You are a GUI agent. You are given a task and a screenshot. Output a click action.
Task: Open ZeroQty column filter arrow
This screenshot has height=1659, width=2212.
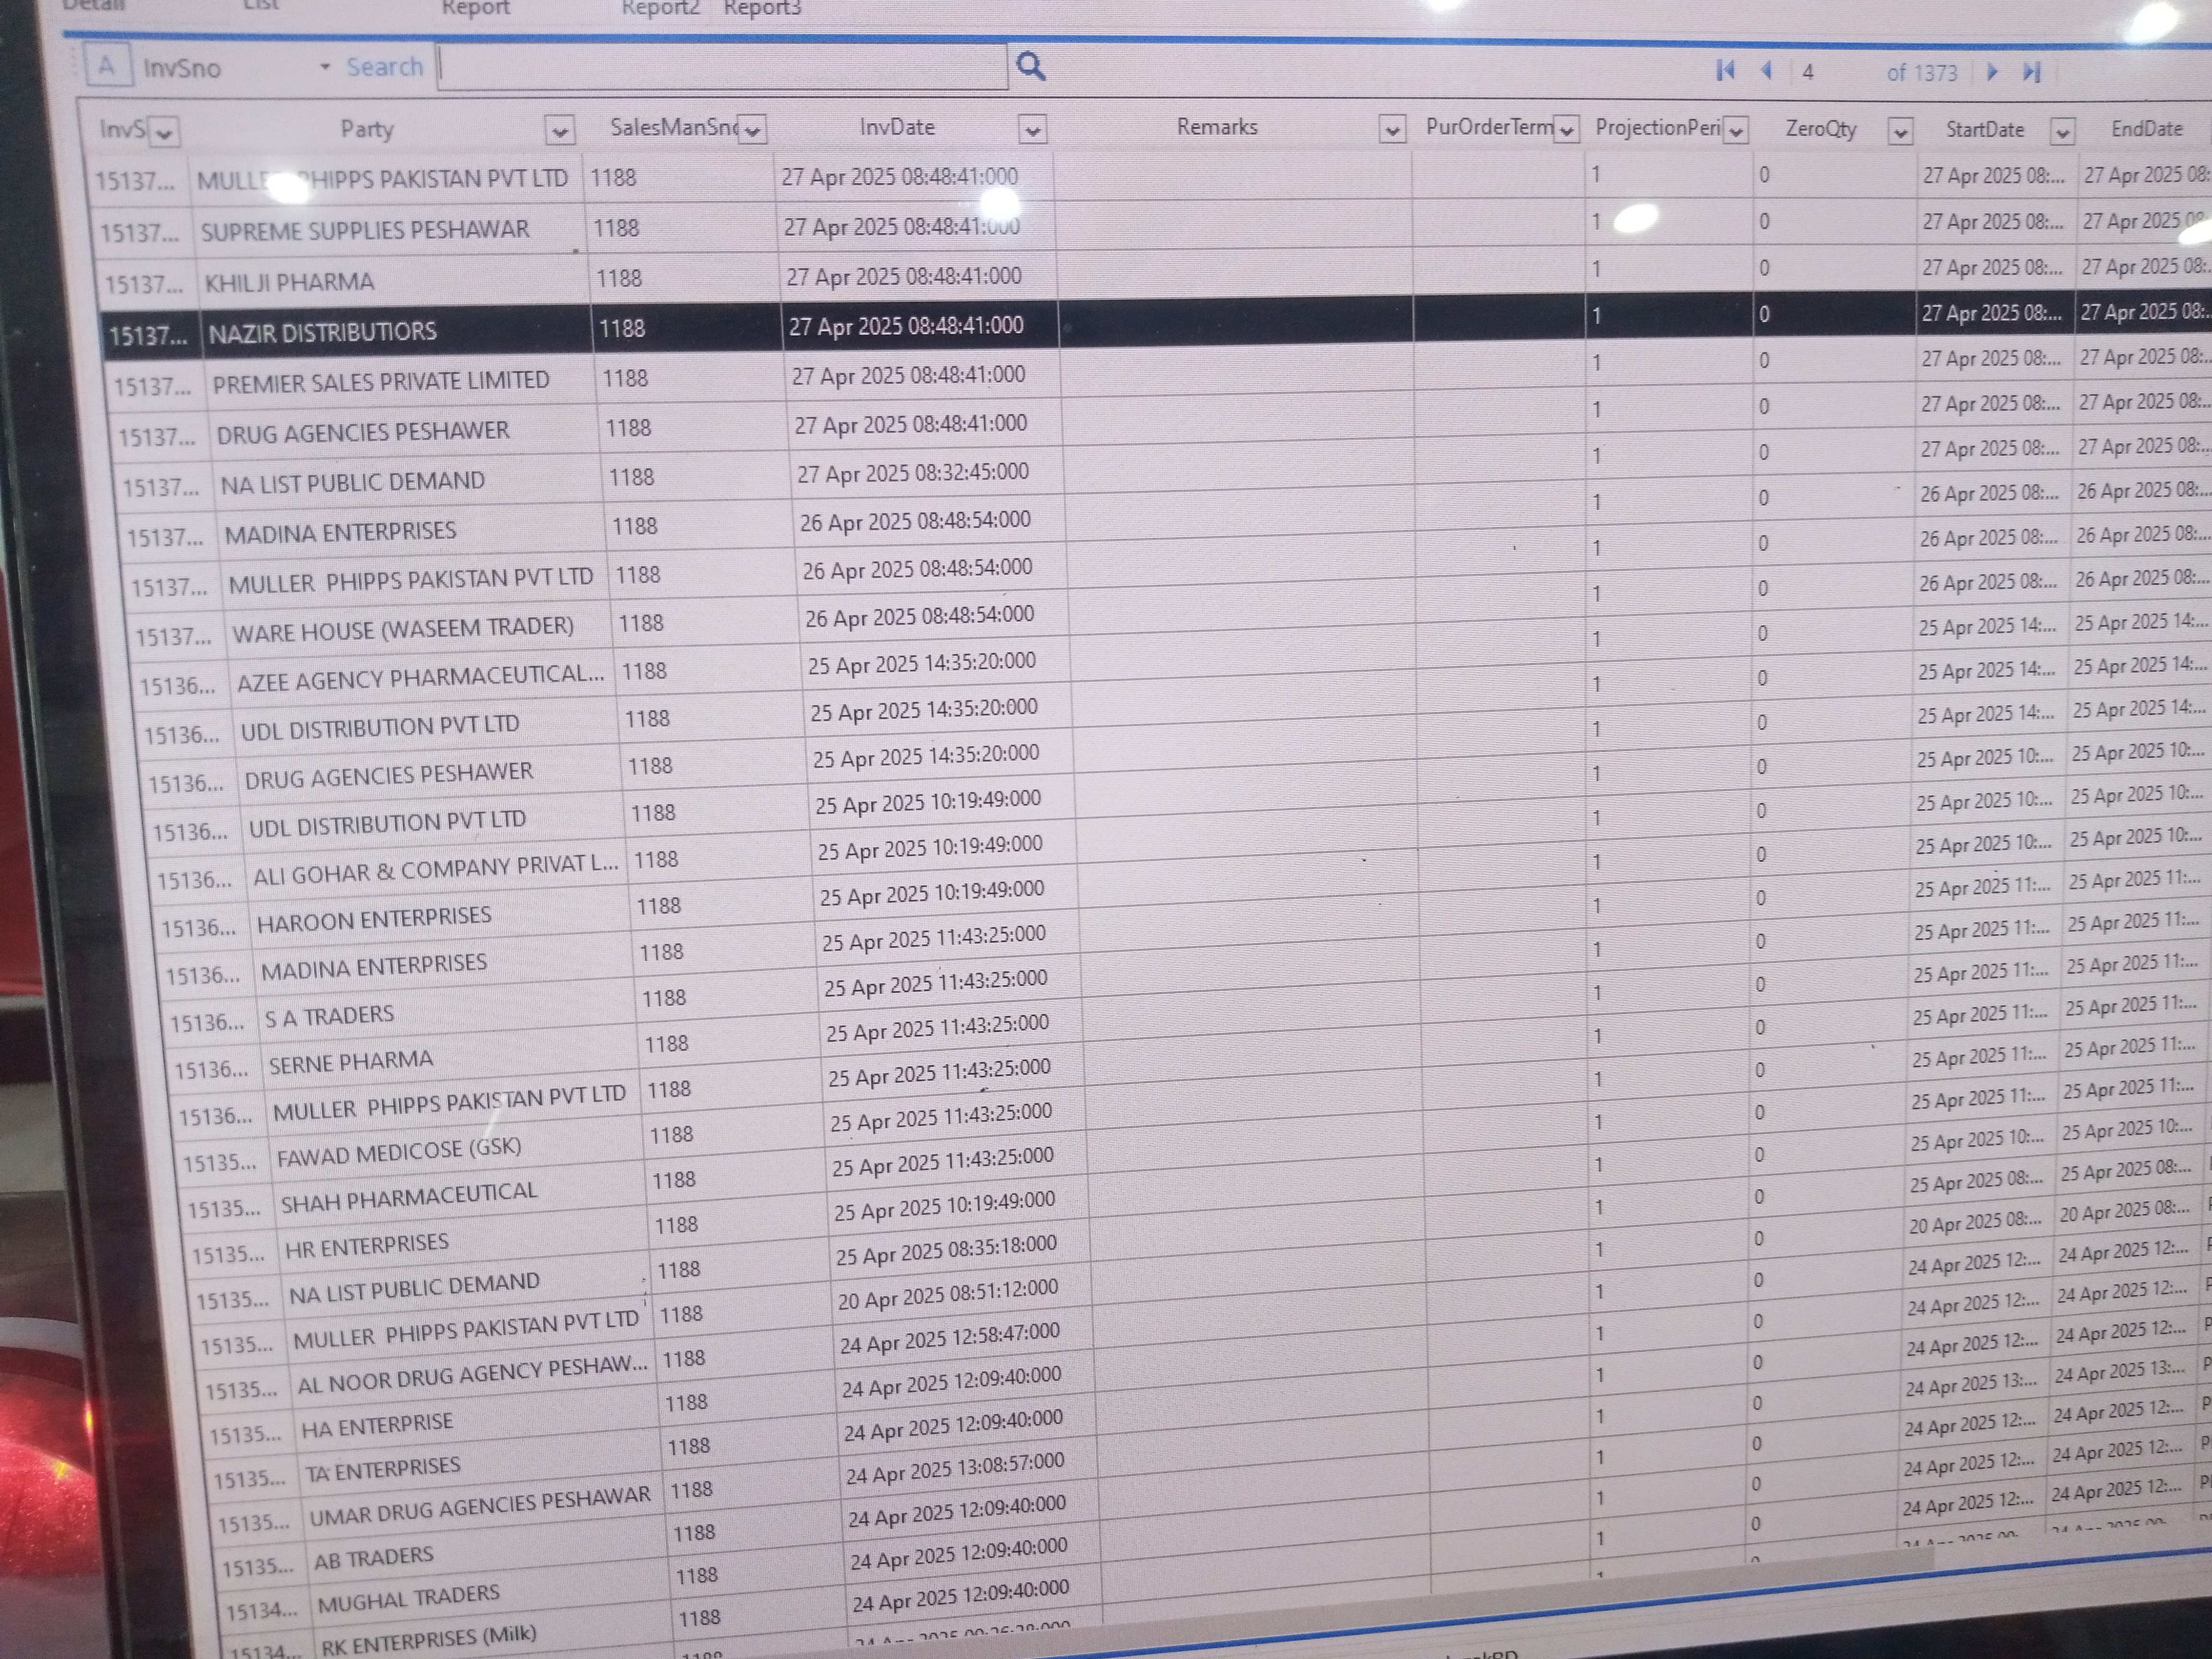tap(1900, 131)
